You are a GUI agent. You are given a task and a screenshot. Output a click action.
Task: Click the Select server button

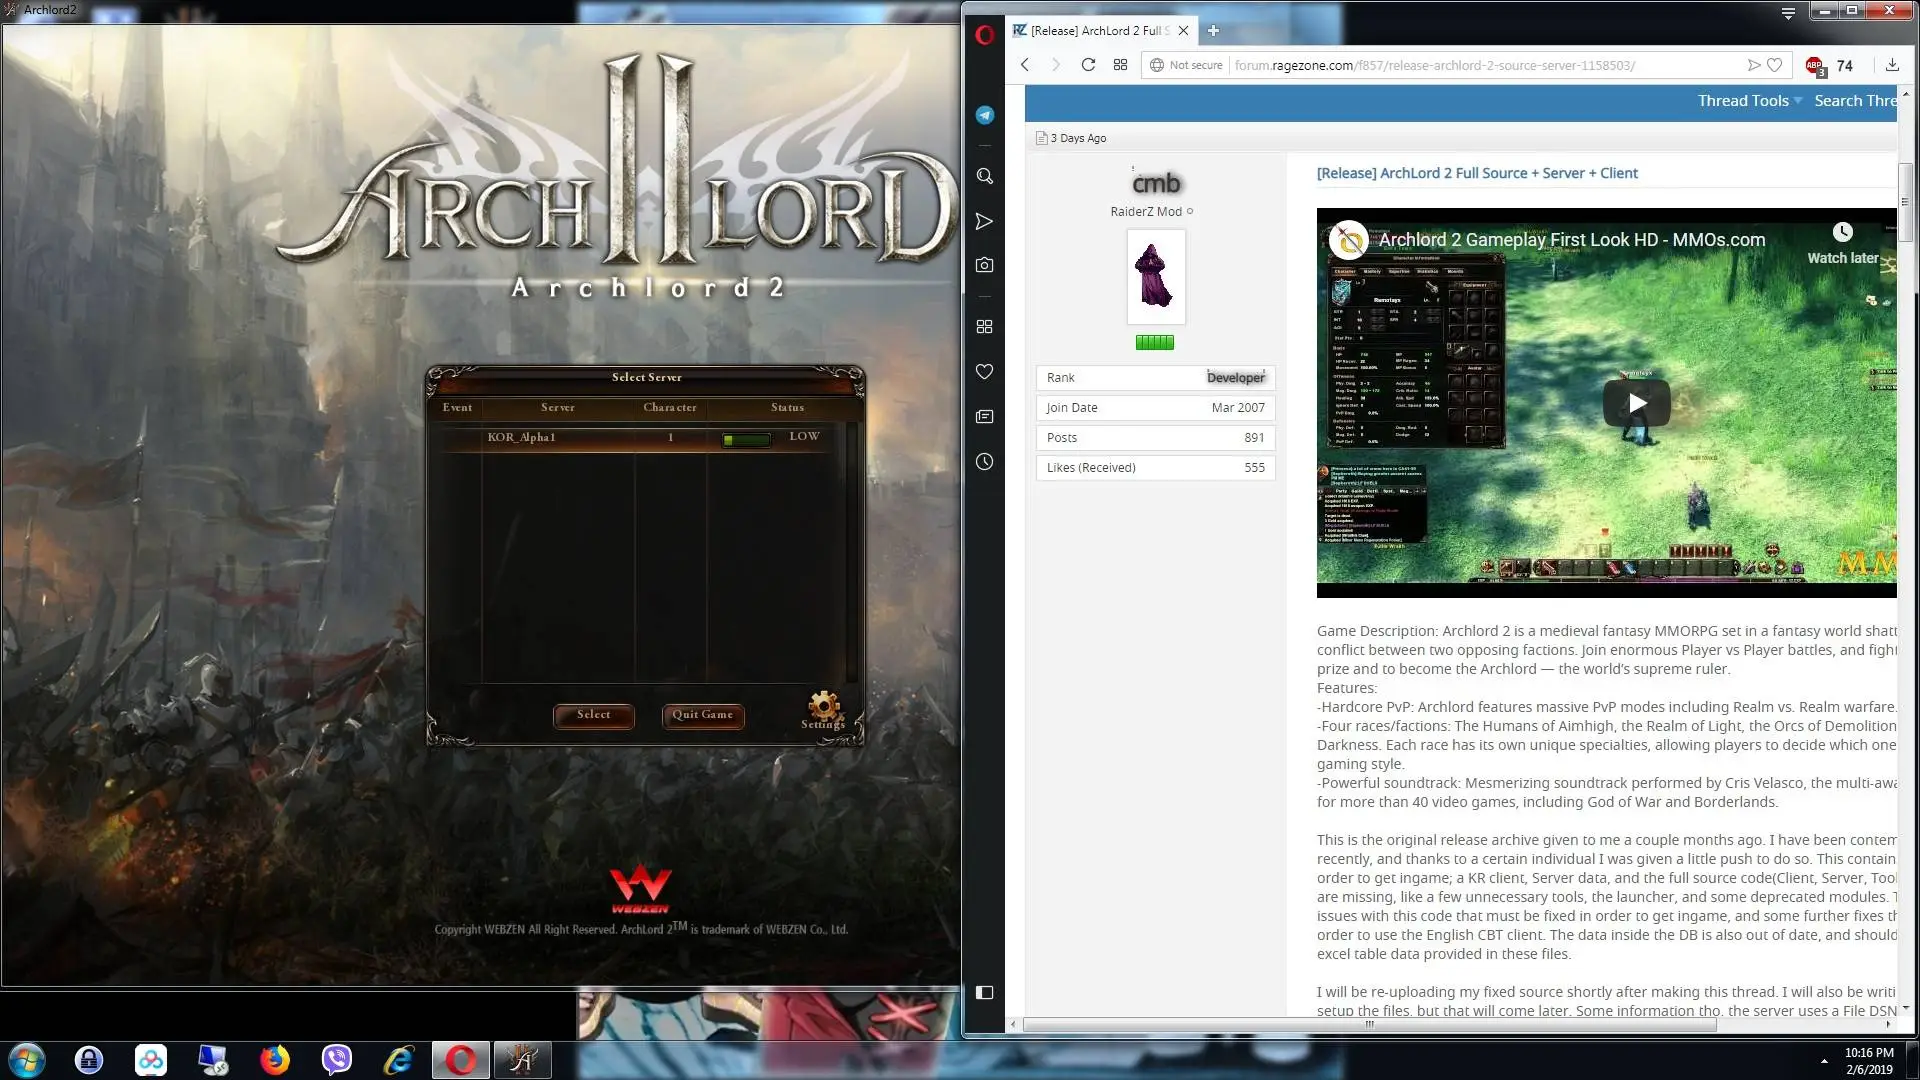pyautogui.click(x=593, y=715)
